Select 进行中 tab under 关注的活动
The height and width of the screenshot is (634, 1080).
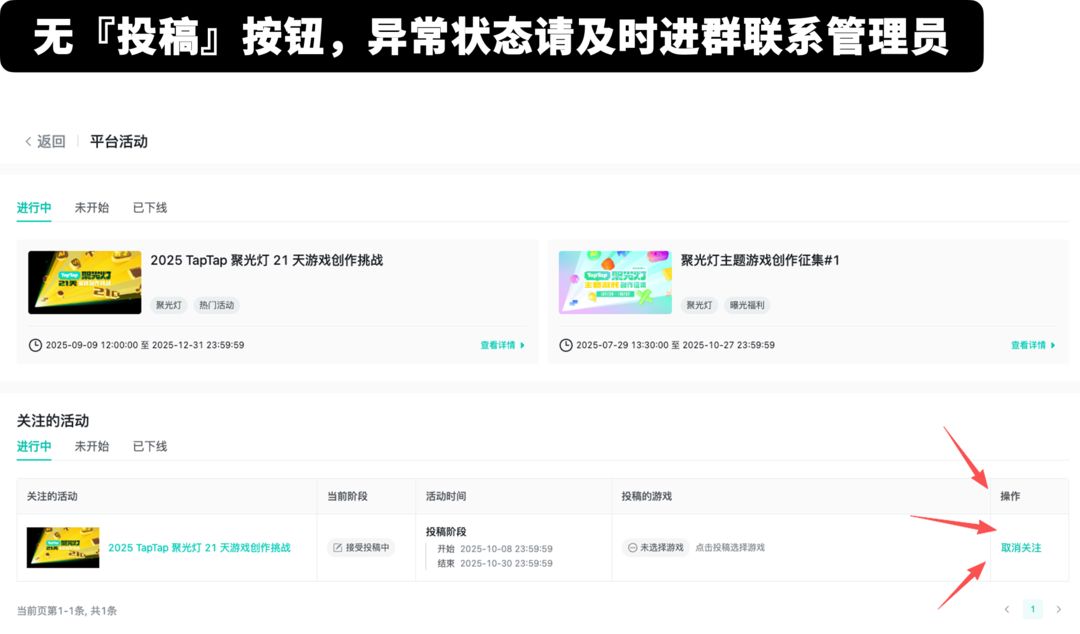pyautogui.click(x=34, y=446)
